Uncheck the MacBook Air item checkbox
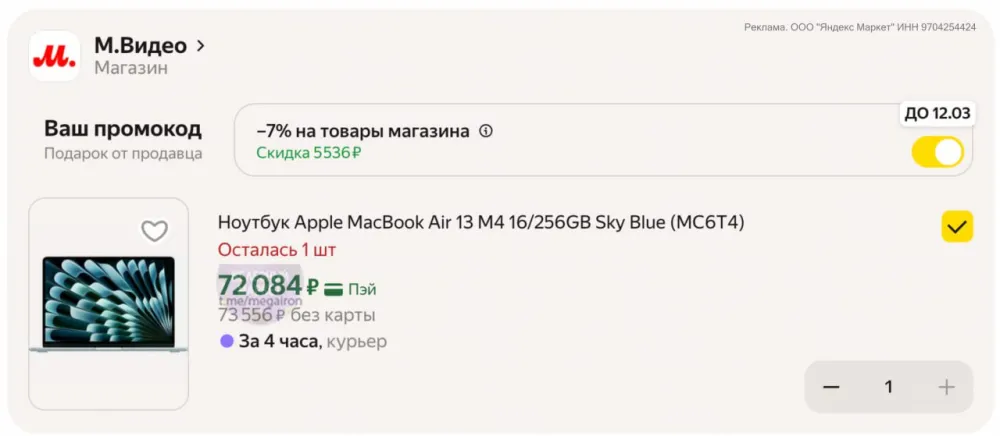Image resolution: width=1000 pixels, height=436 pixels. (x=957, y=227)
